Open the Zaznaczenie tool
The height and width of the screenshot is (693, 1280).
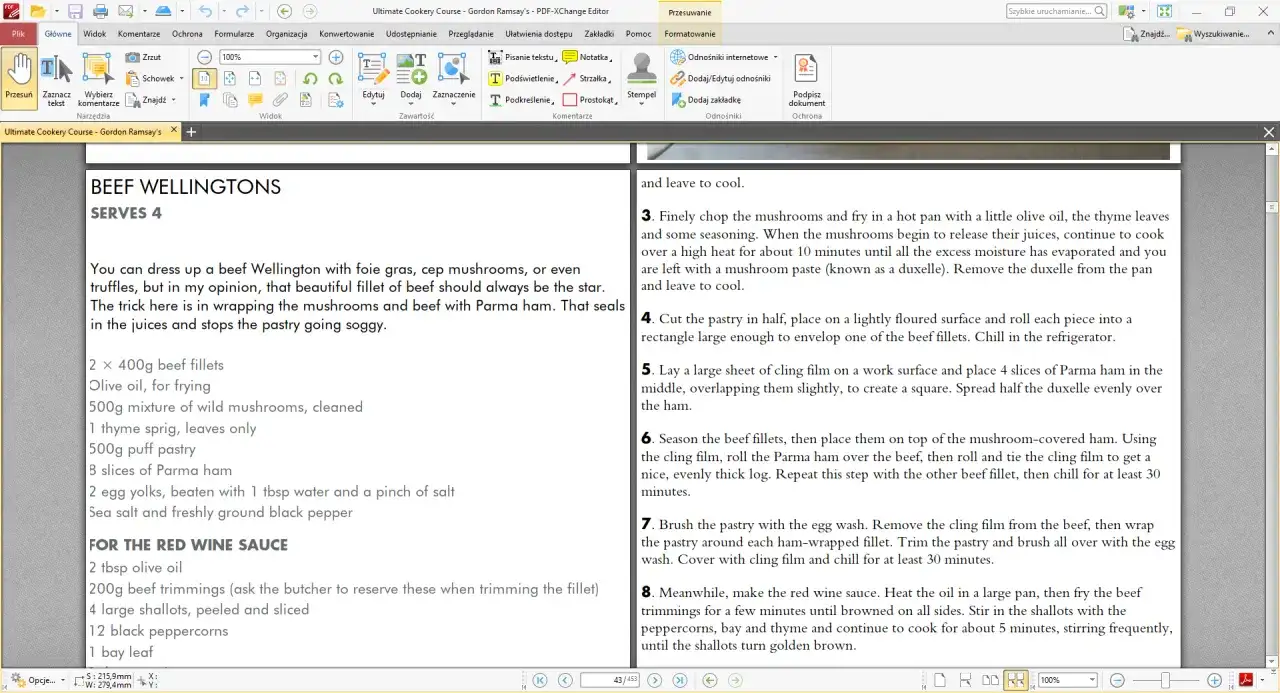454,78
